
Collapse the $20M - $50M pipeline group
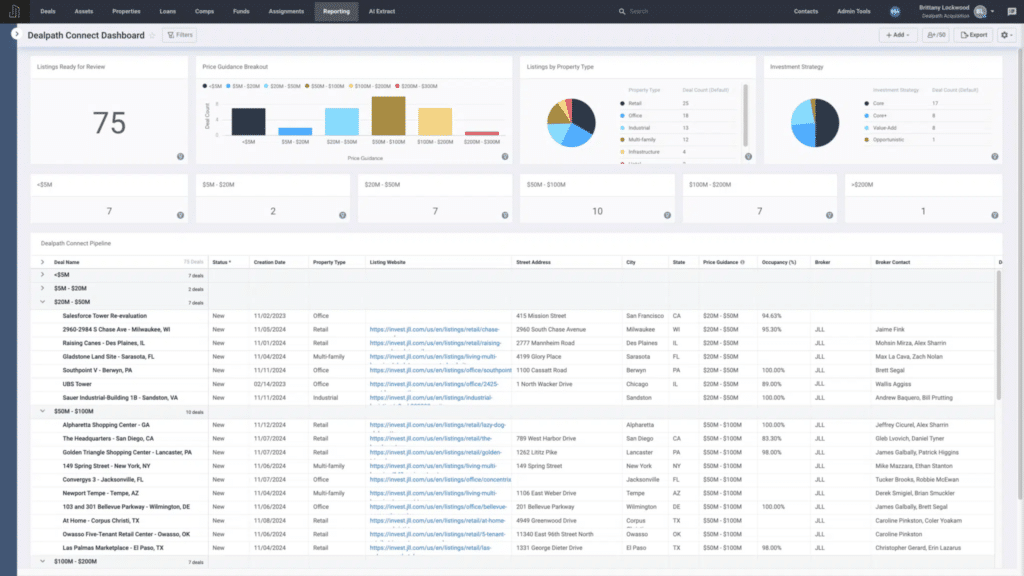pyautogui.click(x=42, y=302)
